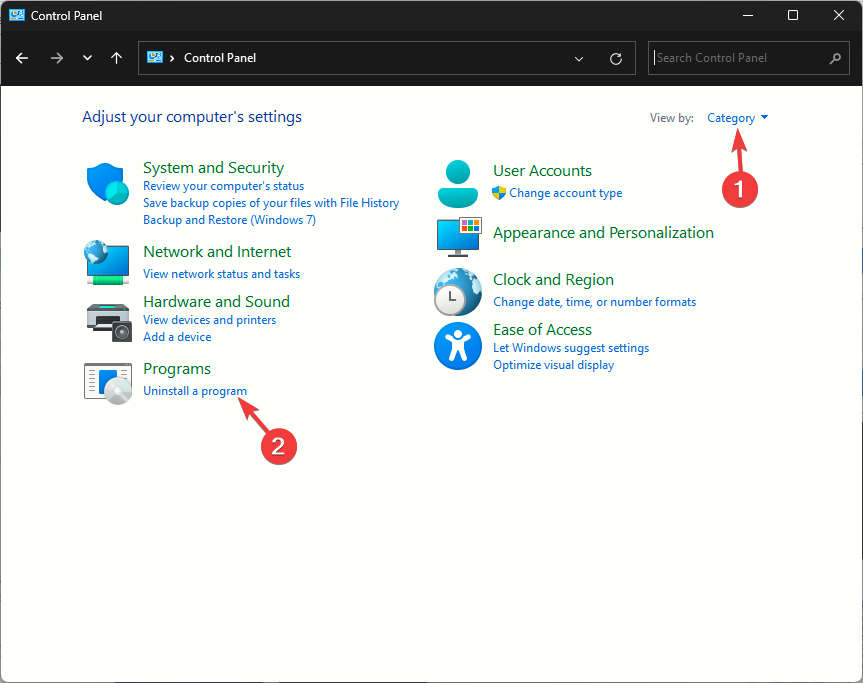Open Ease of Access category
Image resolution: width=863 pixels, height=683 pixels.
(x=542, y=330)
